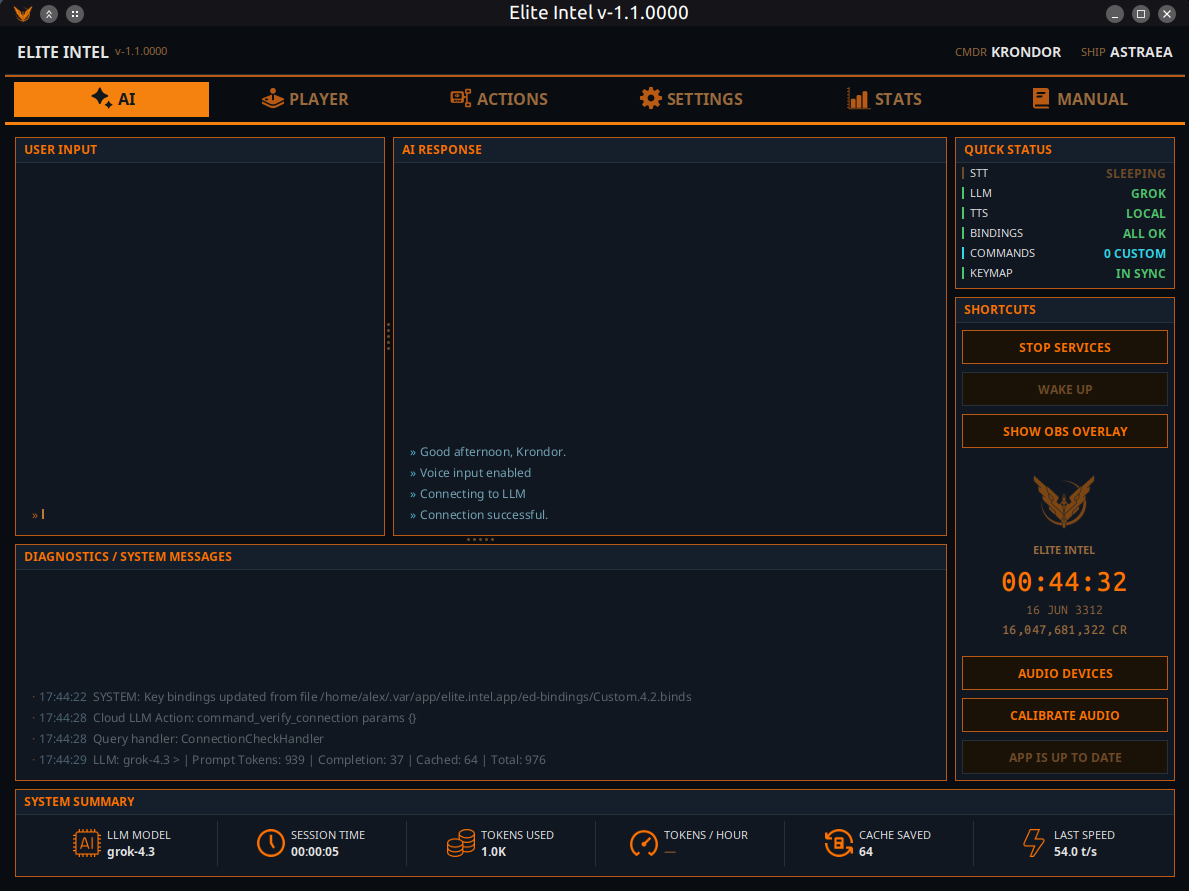Click the gear icon beside Settings

coord(650,99)
